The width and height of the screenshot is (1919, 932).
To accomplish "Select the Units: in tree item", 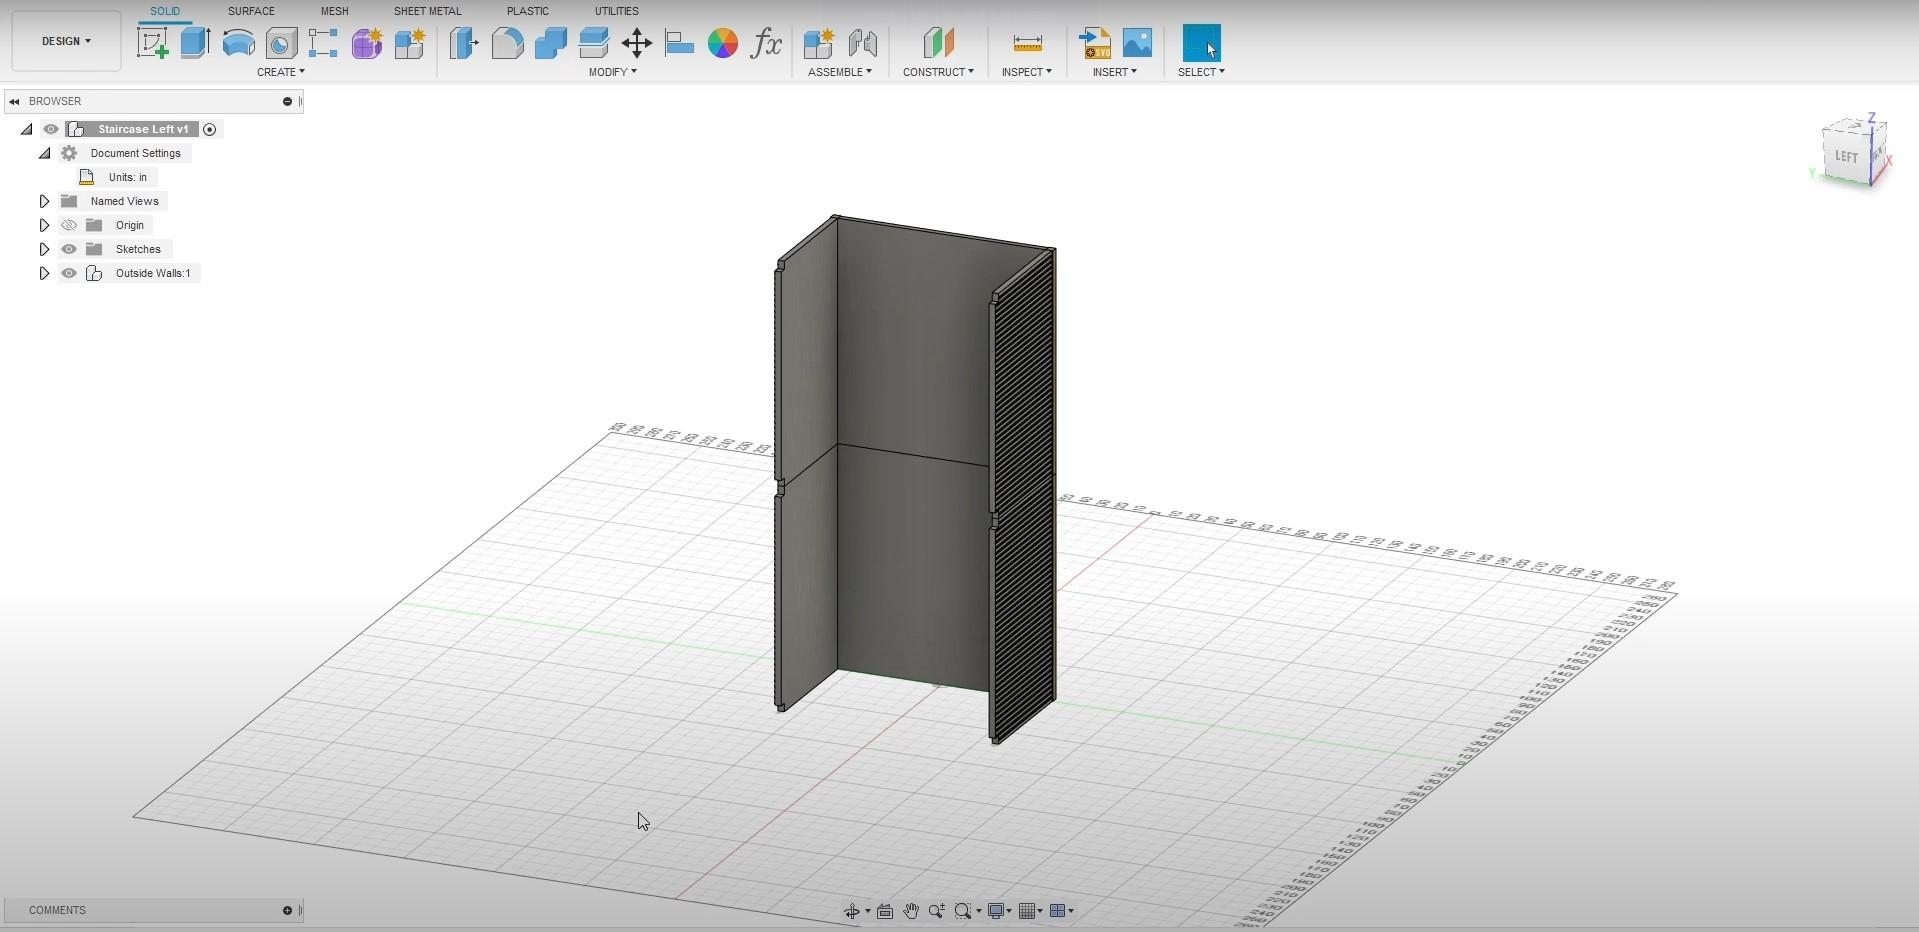I will (x=128, y=177).
